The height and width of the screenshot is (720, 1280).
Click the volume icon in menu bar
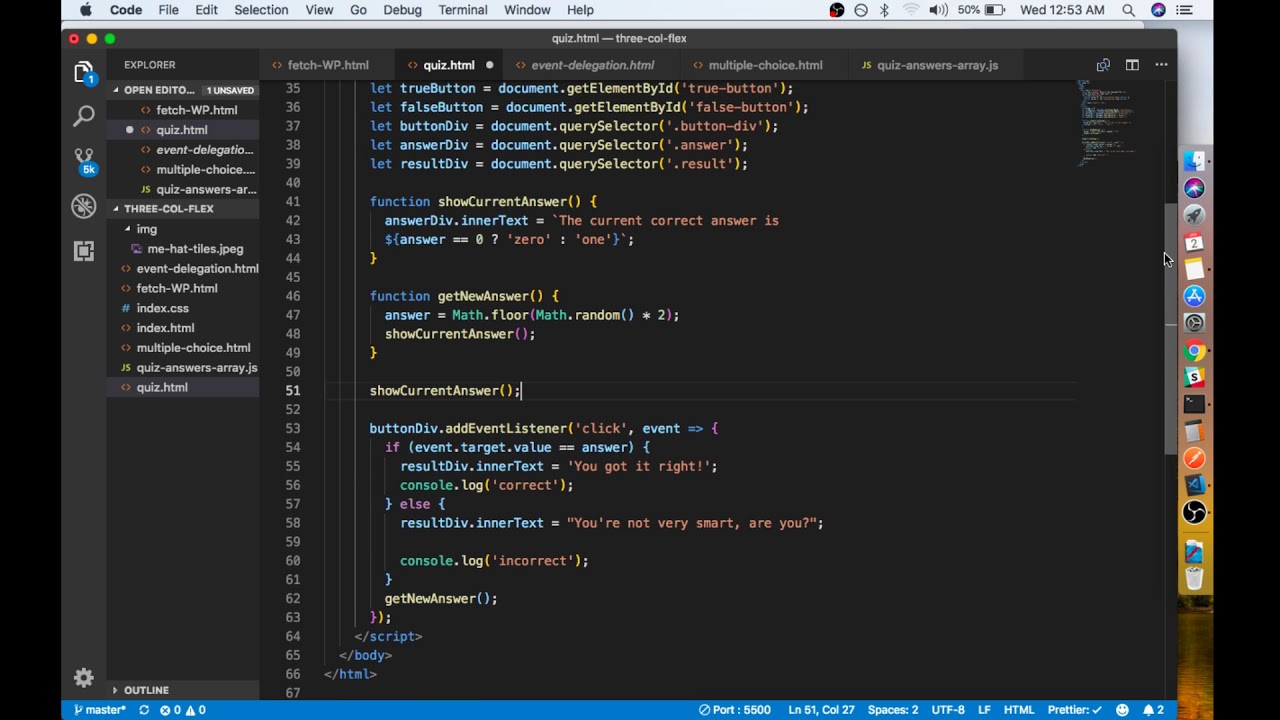938,10
